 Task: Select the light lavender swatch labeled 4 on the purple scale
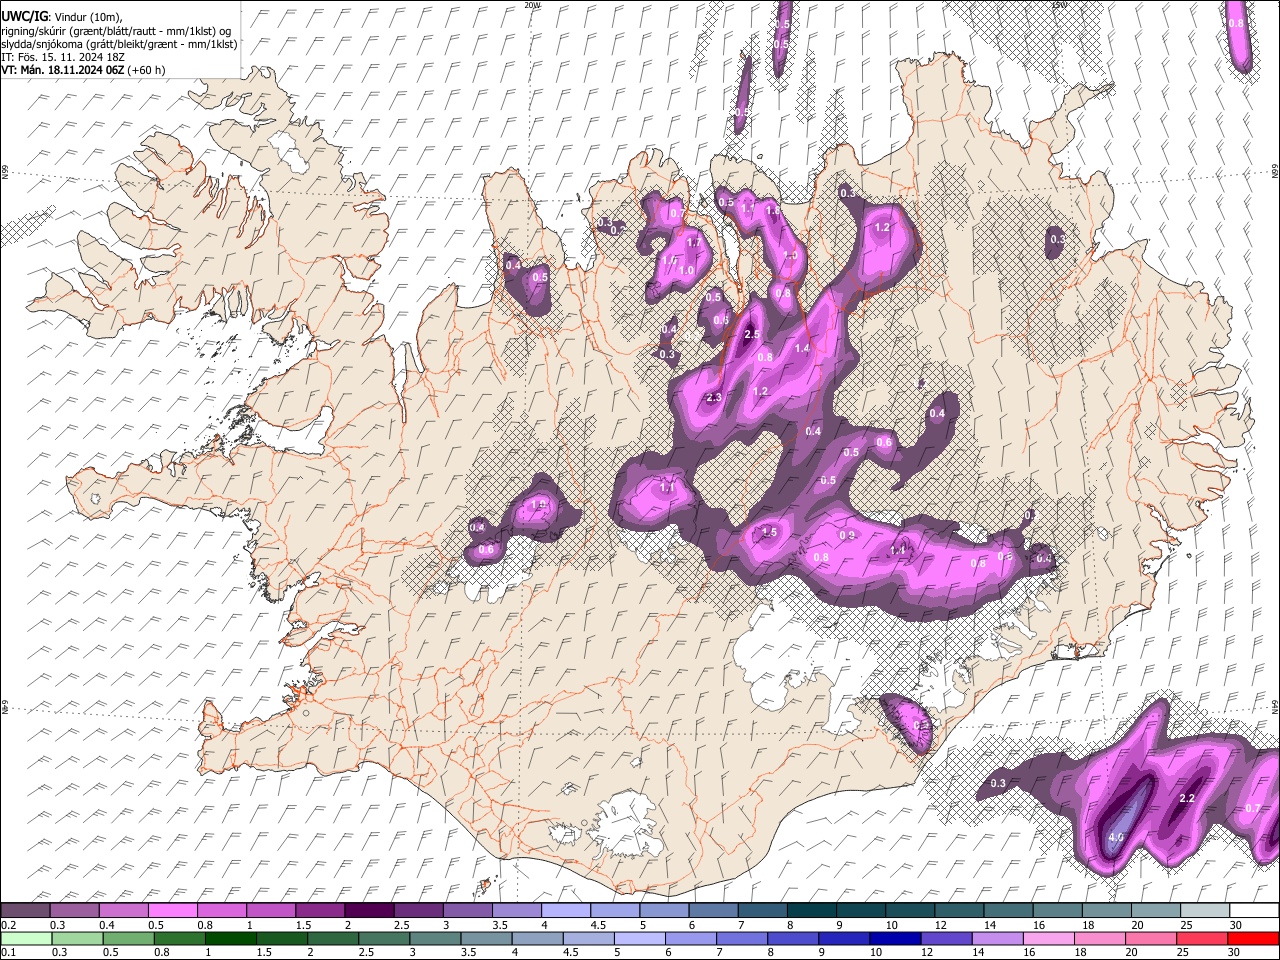[566, 910]
